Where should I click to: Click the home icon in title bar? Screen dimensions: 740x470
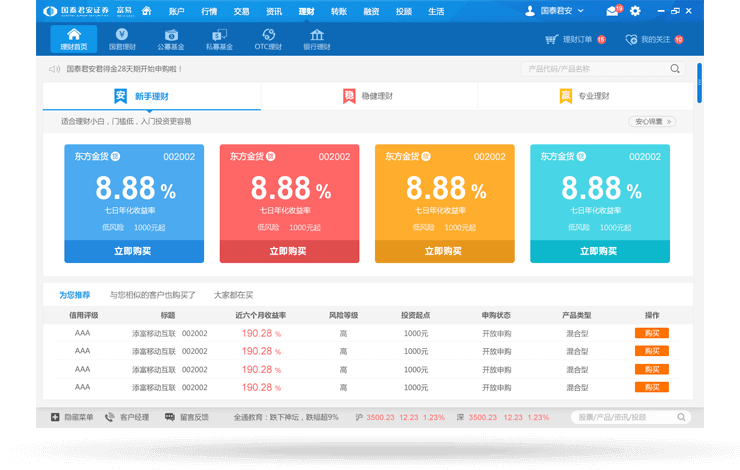coord(147,11)
